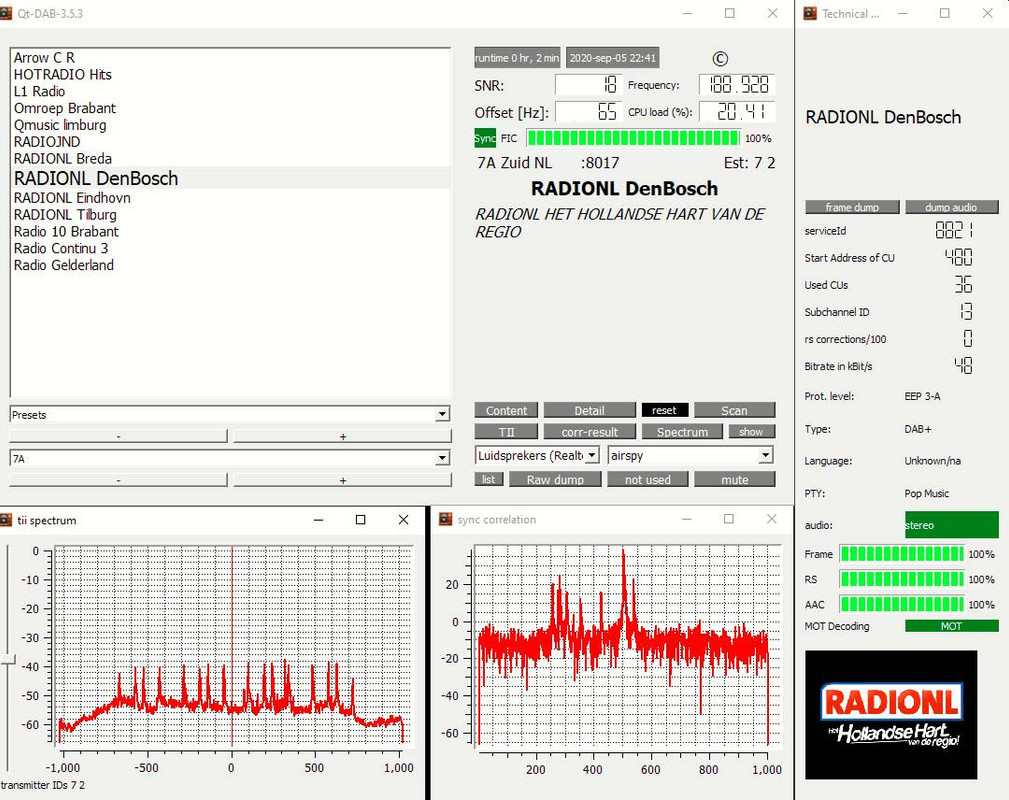Toggle the TII display button

[x=506, y=431]
